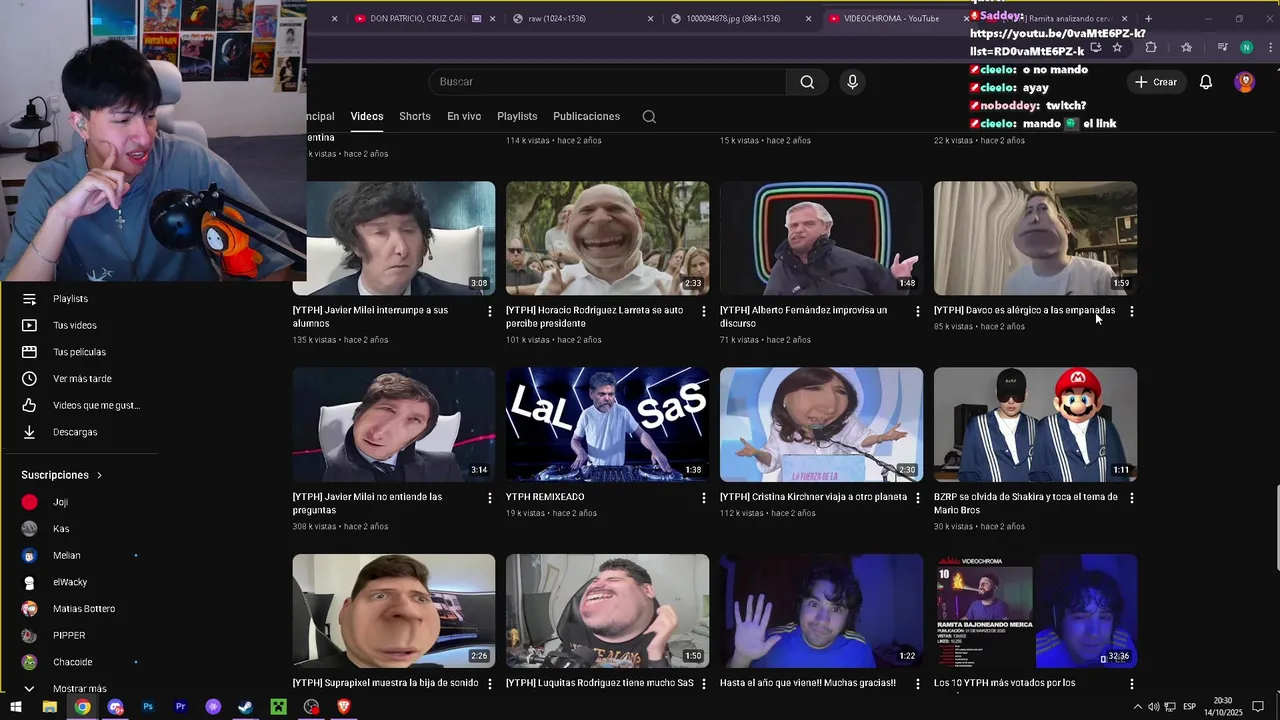This screenshot has width=1280, height=720.
Task: Switch to Playlists channel tab
Action: pyautogui.click(x=517, y=116)
